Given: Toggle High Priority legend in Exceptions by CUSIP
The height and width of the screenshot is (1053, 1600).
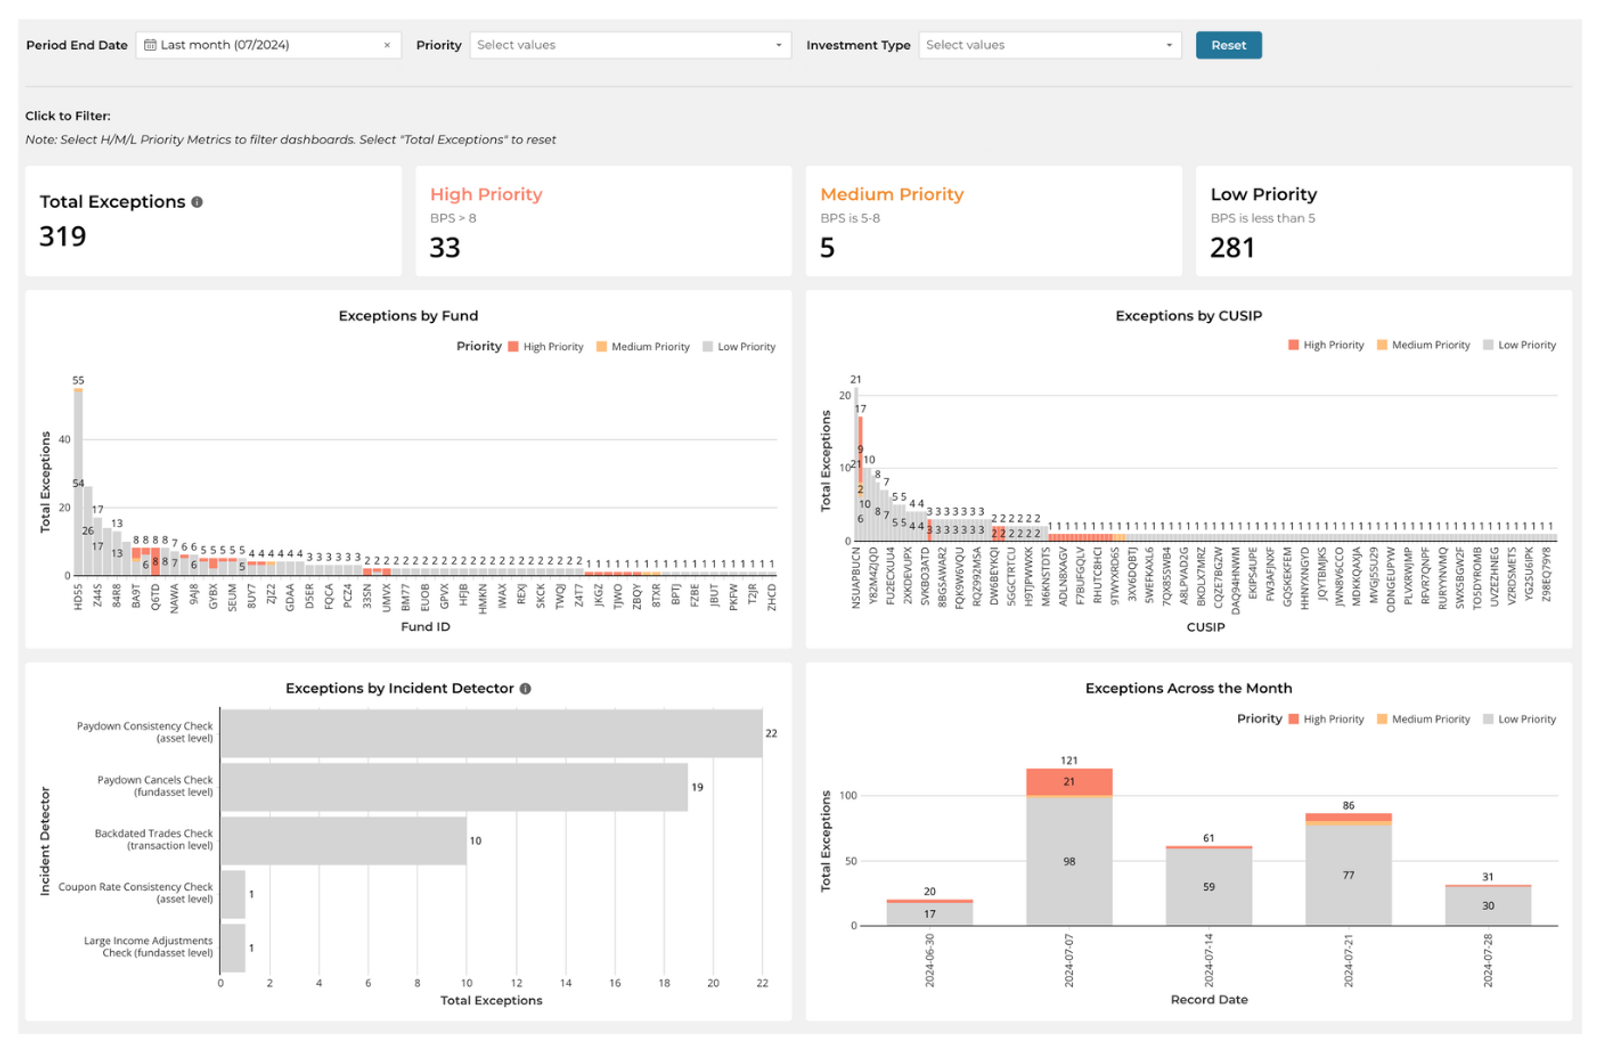Looking at the screenshot, I should (1325, 345).
